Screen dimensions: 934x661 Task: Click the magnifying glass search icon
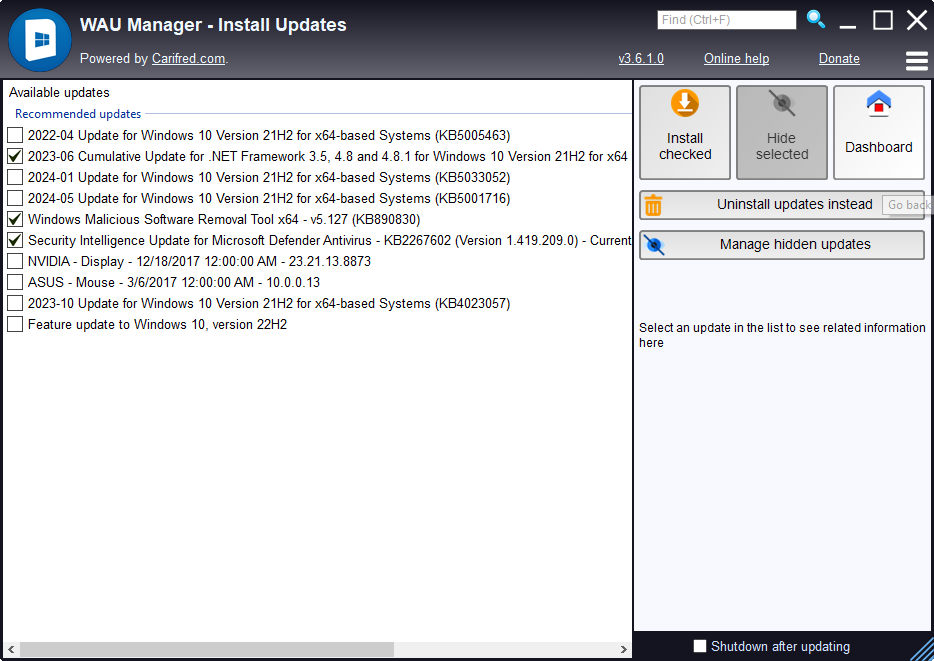(815, 19)
